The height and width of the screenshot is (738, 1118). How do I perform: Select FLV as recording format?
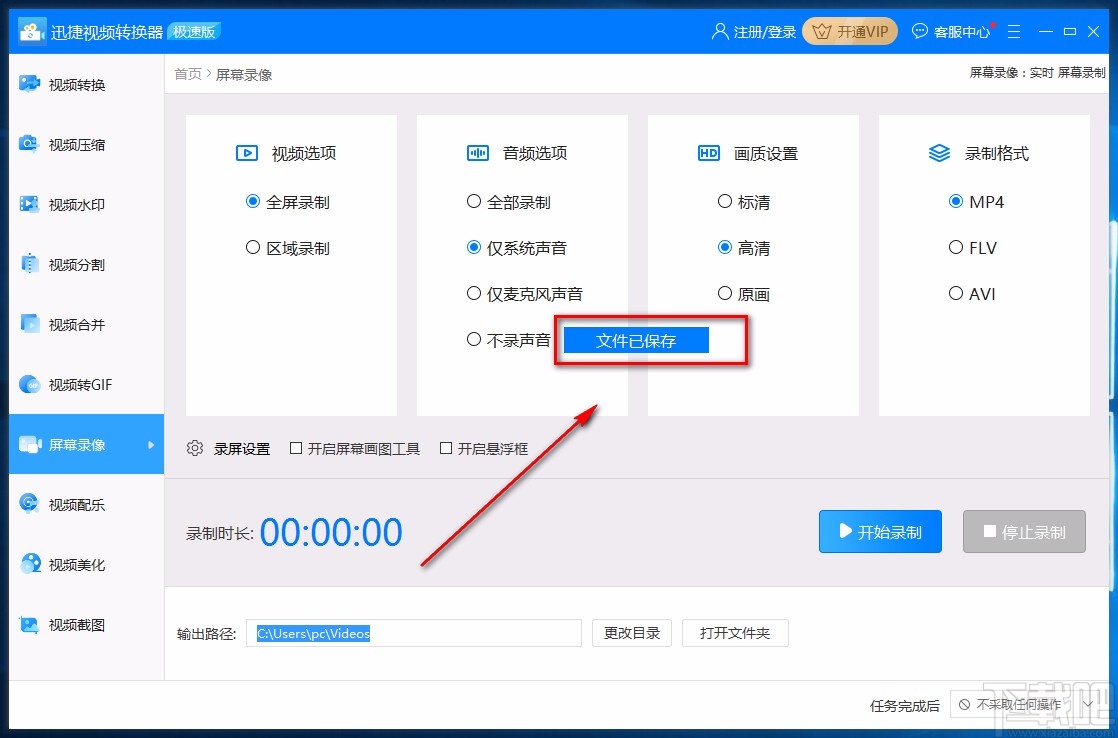pyautogui.click(x=956, y=247)
